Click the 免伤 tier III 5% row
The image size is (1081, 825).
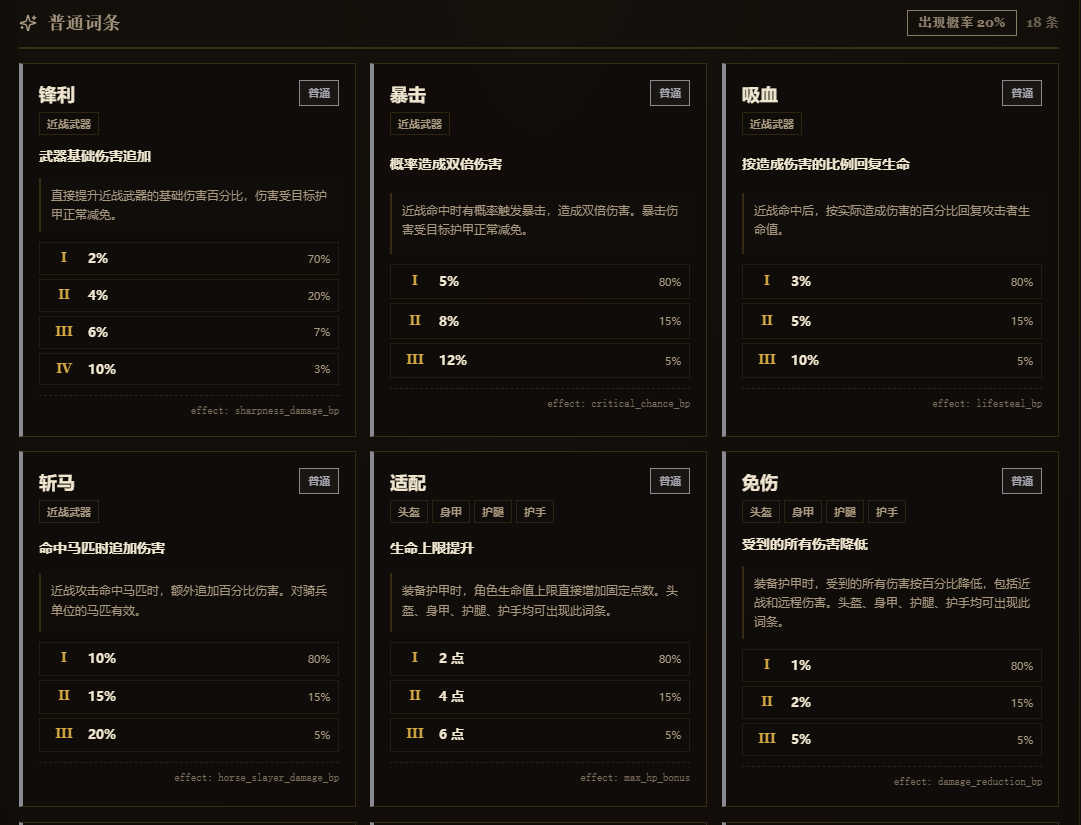click(x=891, y=739)
